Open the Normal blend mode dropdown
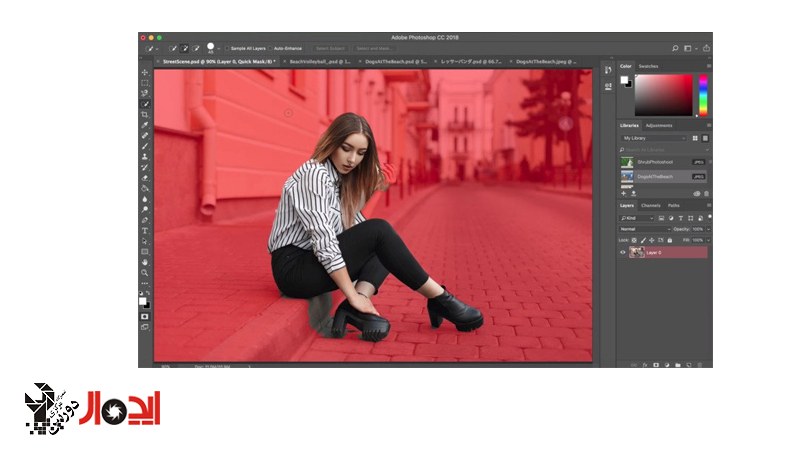 click(645, 229)
